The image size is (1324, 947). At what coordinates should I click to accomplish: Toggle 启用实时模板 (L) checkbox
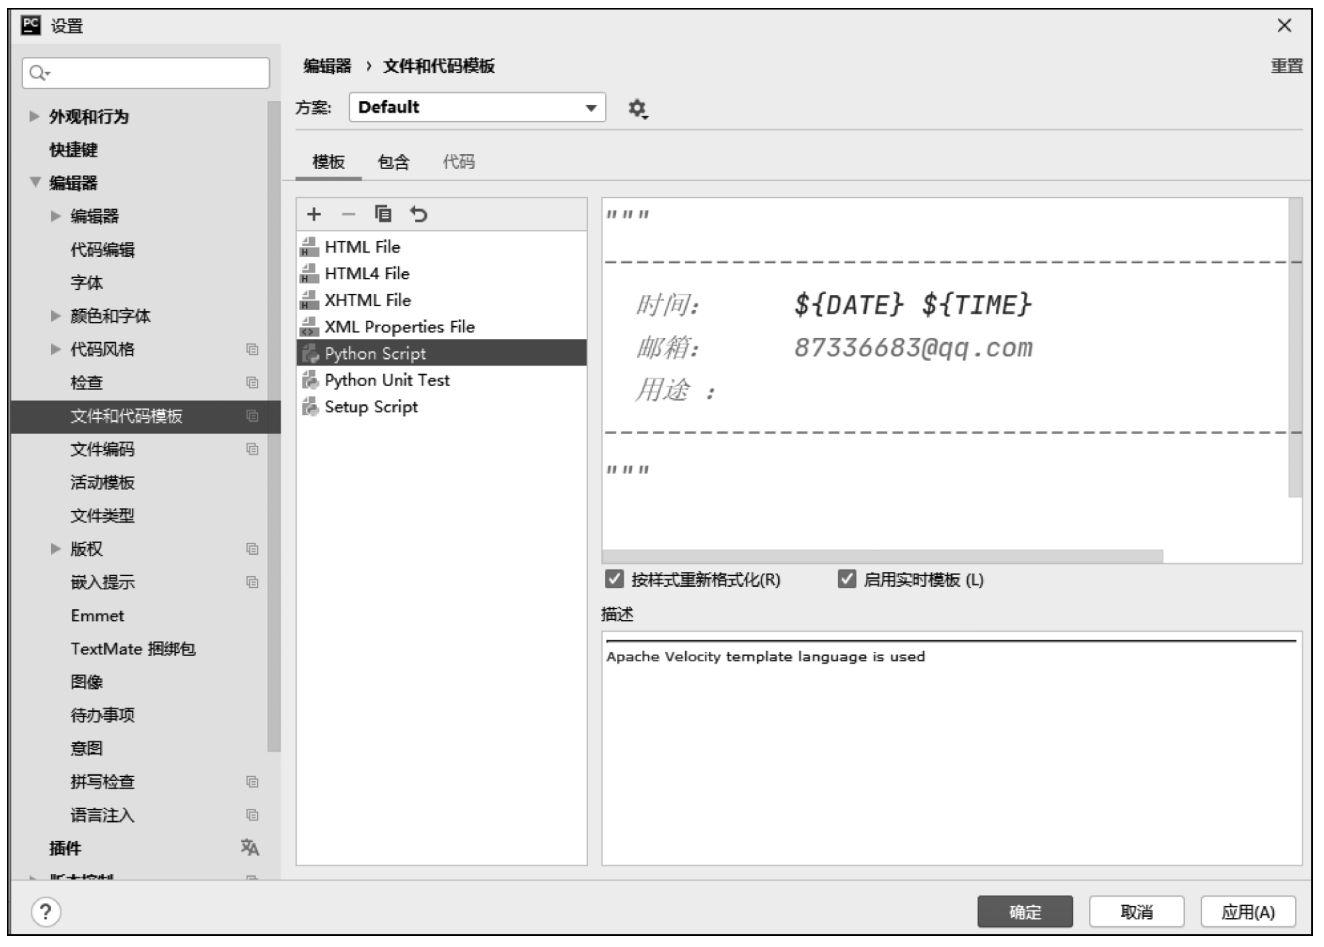(x=847, y=579)
